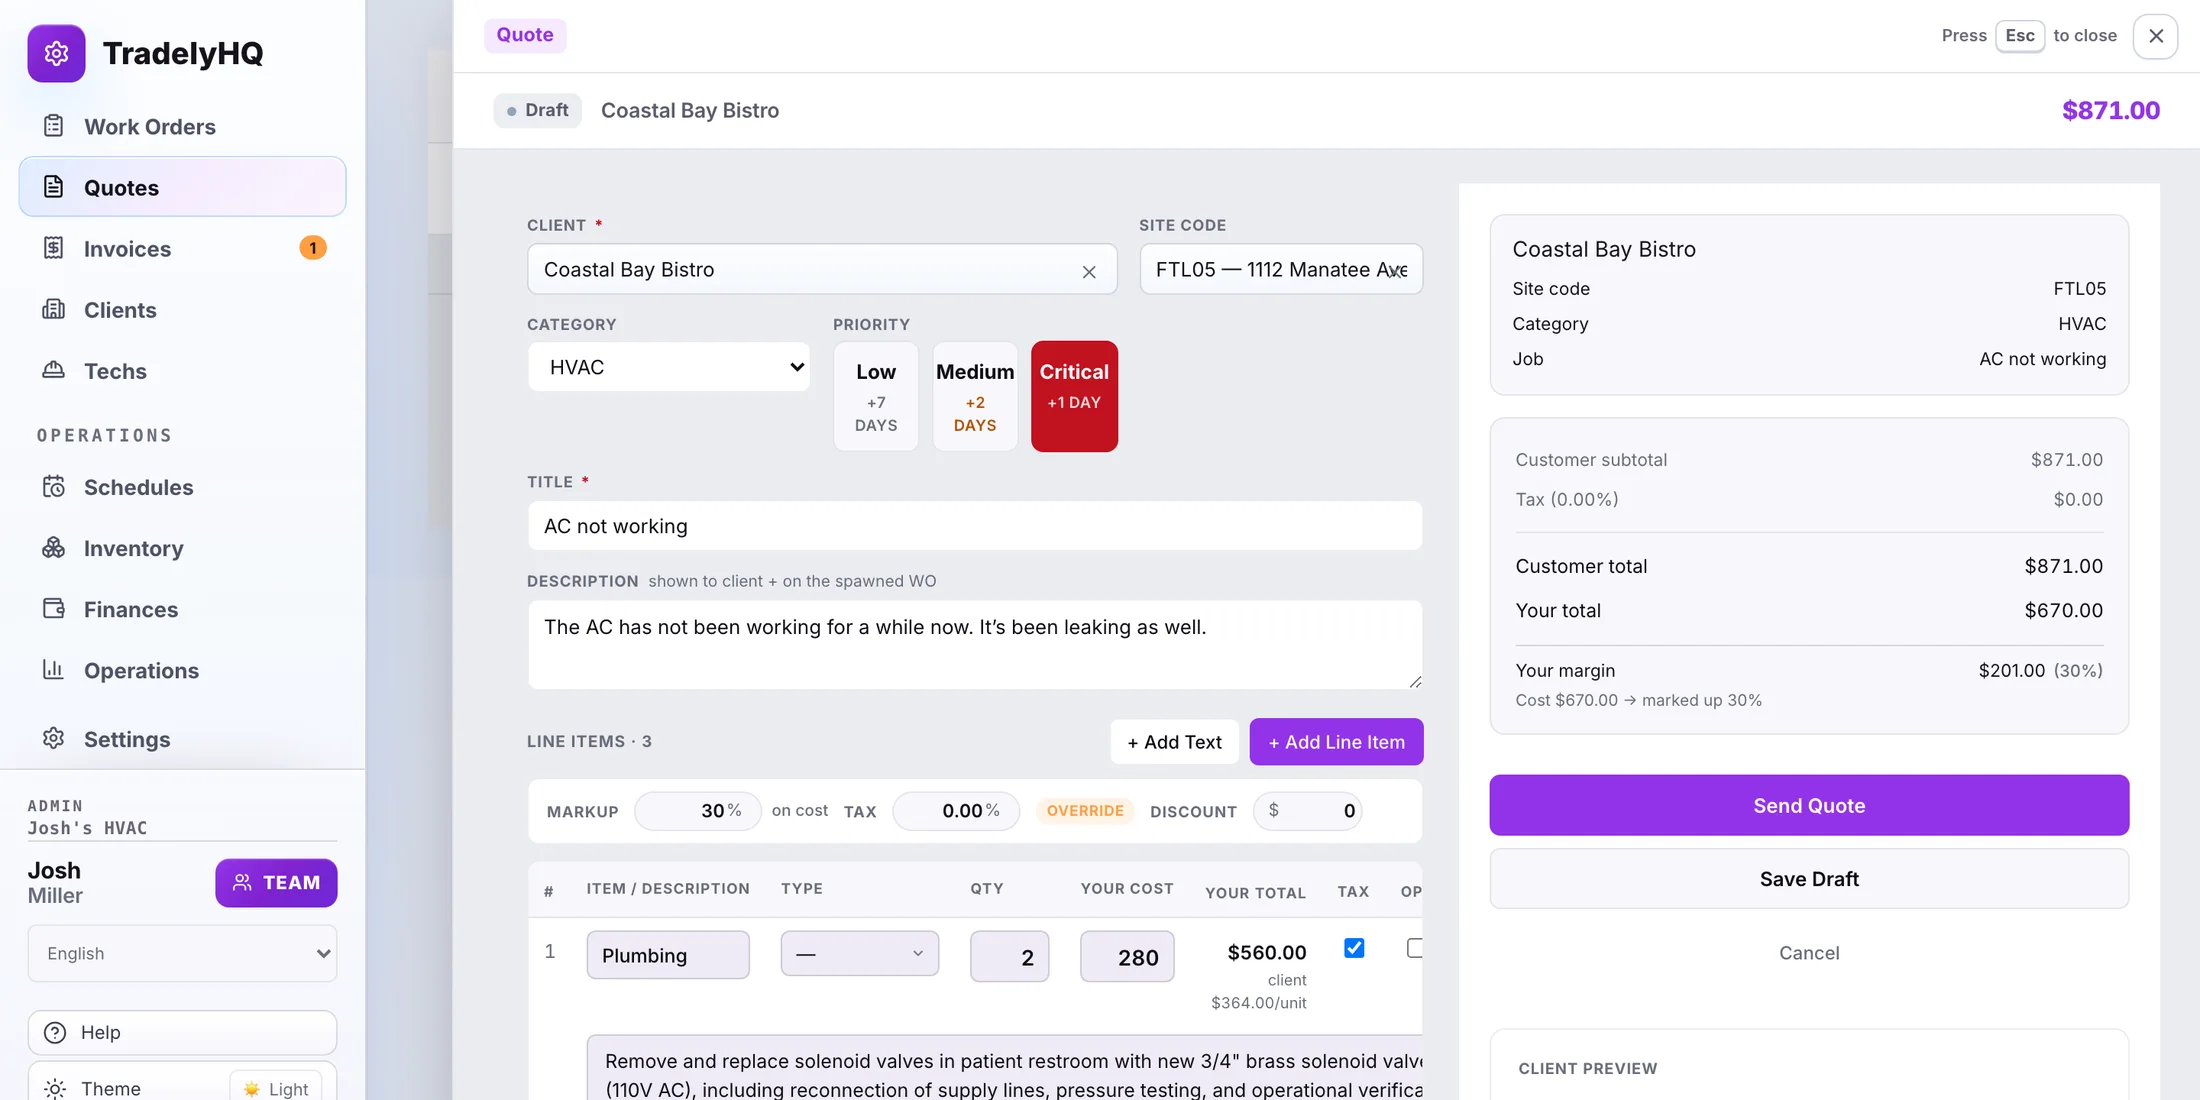This screenshot has width=2200, height=1100.
Task: Edit the Discount amount field
Action: [x=1307, y=810]
